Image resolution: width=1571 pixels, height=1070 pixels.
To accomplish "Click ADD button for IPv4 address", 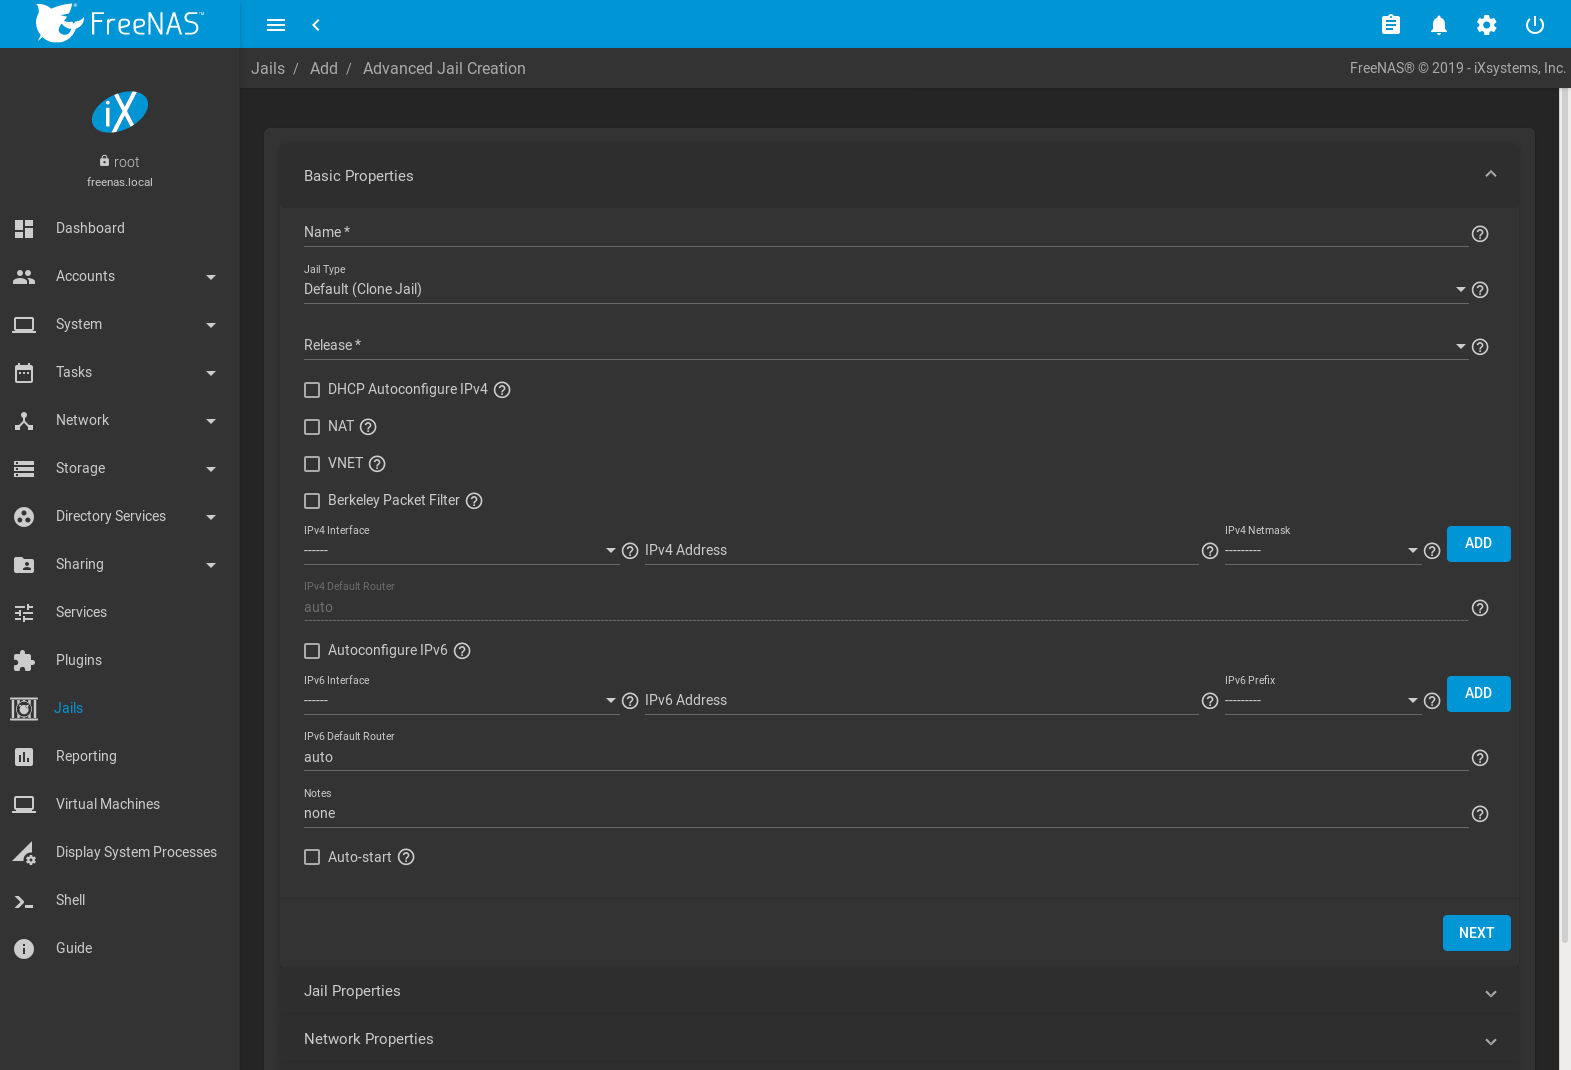I will [1478, 544].
